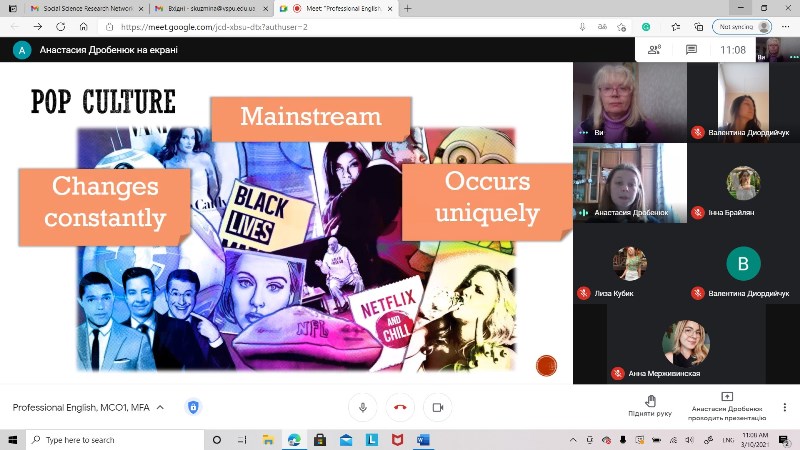Screen dimensions: 800x450
Task: Go to the browser home page
Action: pos(84,27)
